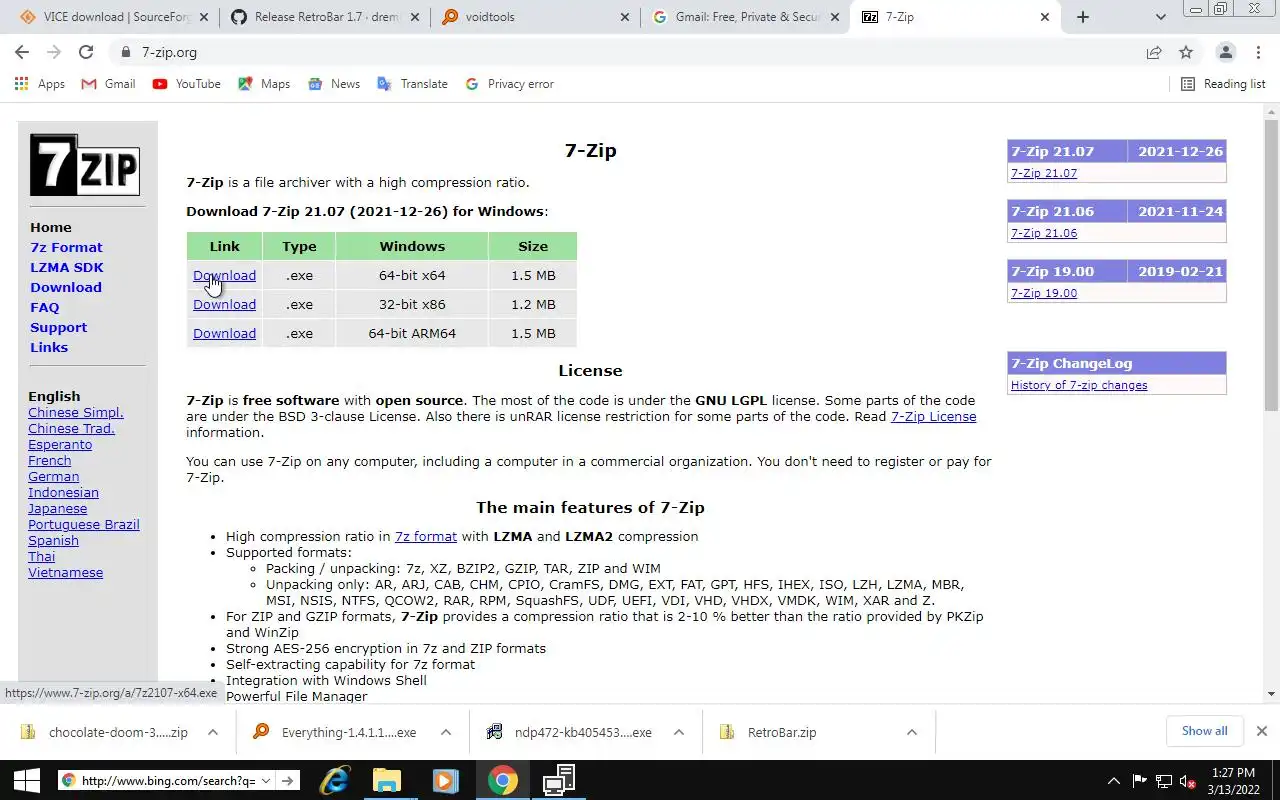Switch to voidtools tab
The width and height of the screenshot is (1280, 800).
(x=535, y=17)
